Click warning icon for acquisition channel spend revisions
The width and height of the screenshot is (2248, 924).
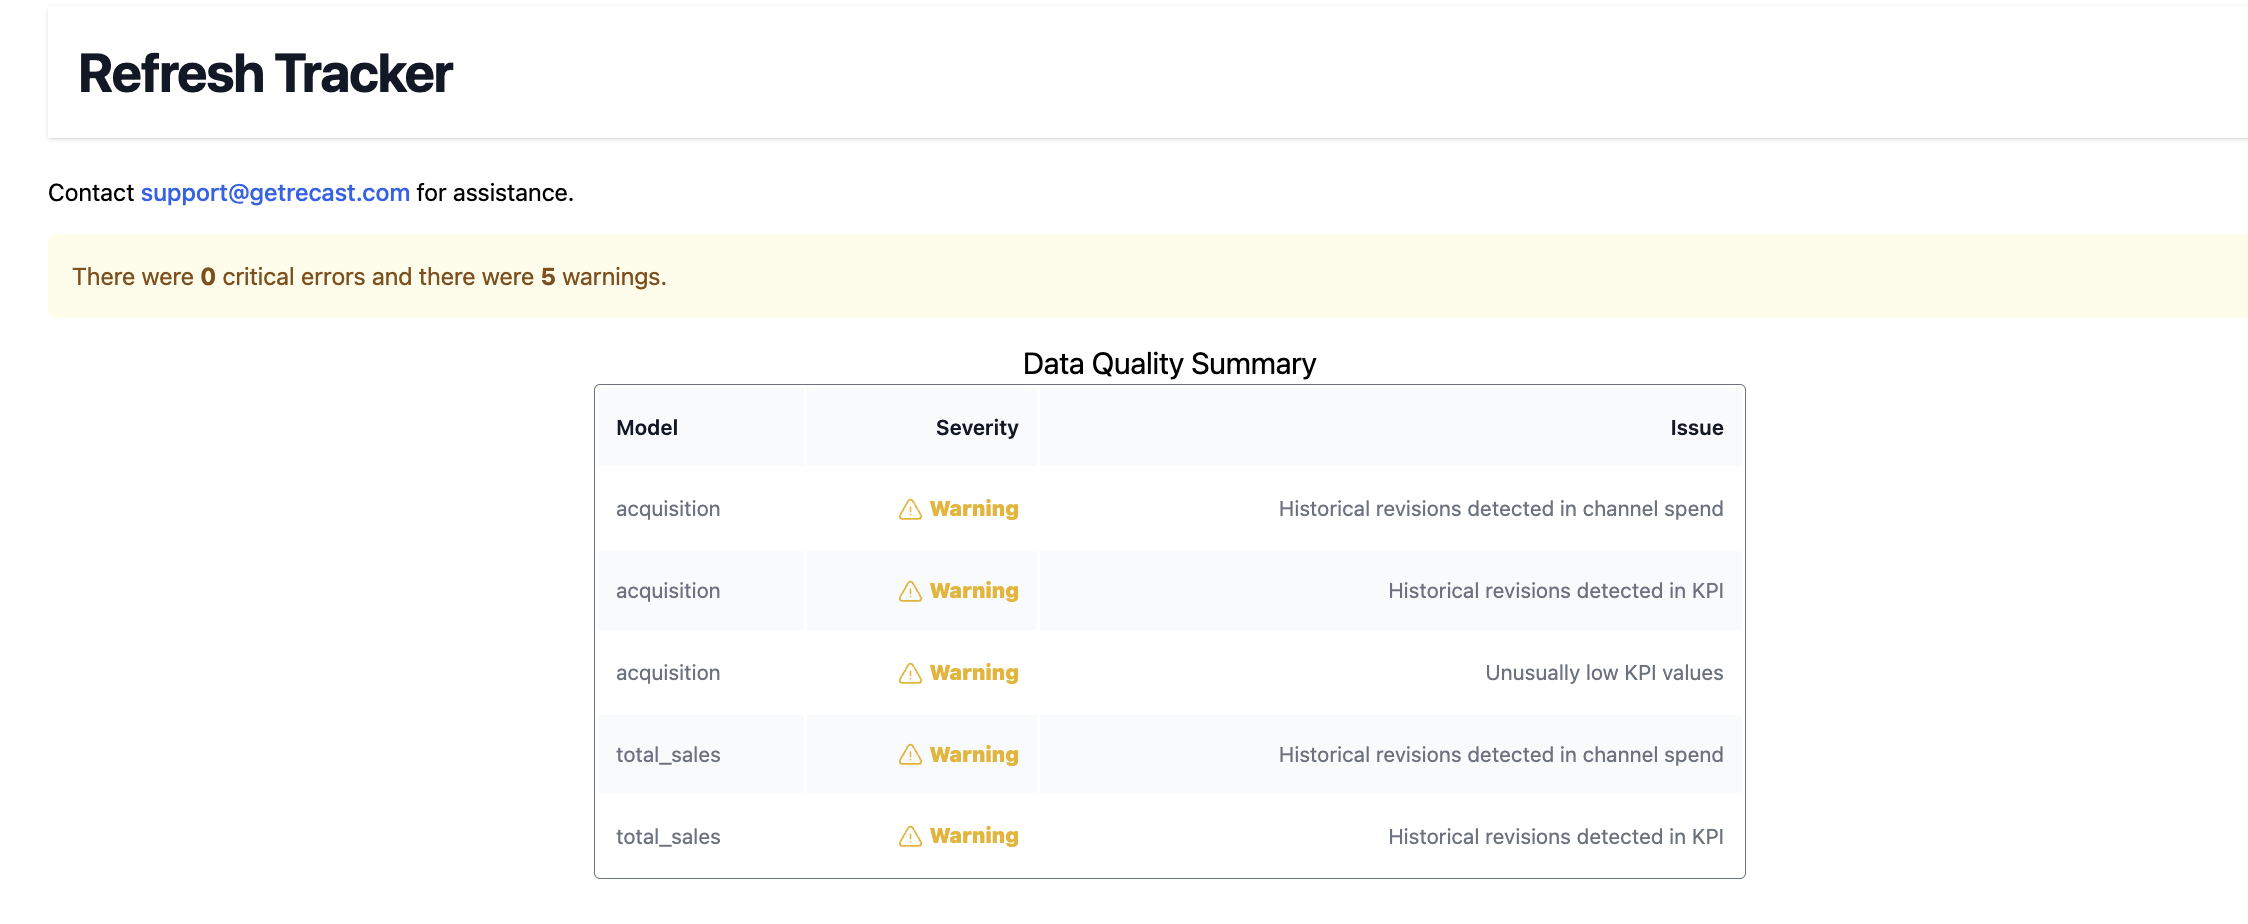pos(910,510)
